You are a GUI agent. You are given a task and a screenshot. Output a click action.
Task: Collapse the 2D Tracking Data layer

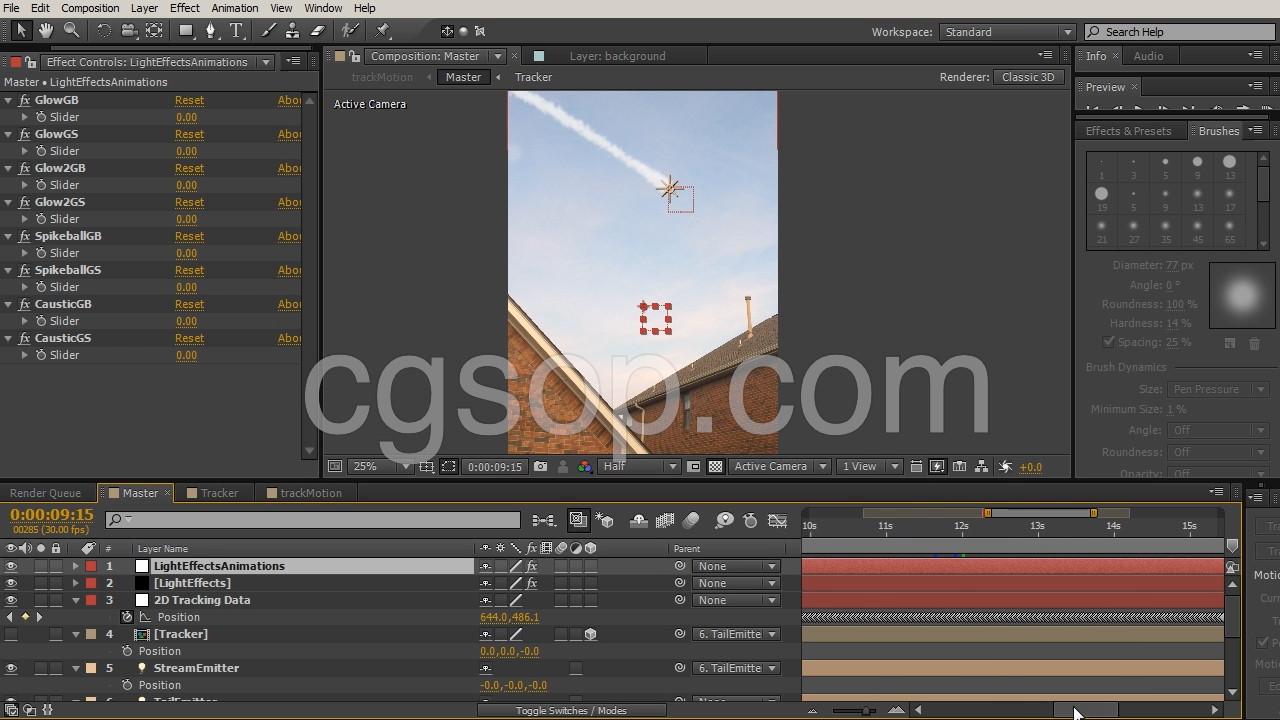[x=75, y=600]
